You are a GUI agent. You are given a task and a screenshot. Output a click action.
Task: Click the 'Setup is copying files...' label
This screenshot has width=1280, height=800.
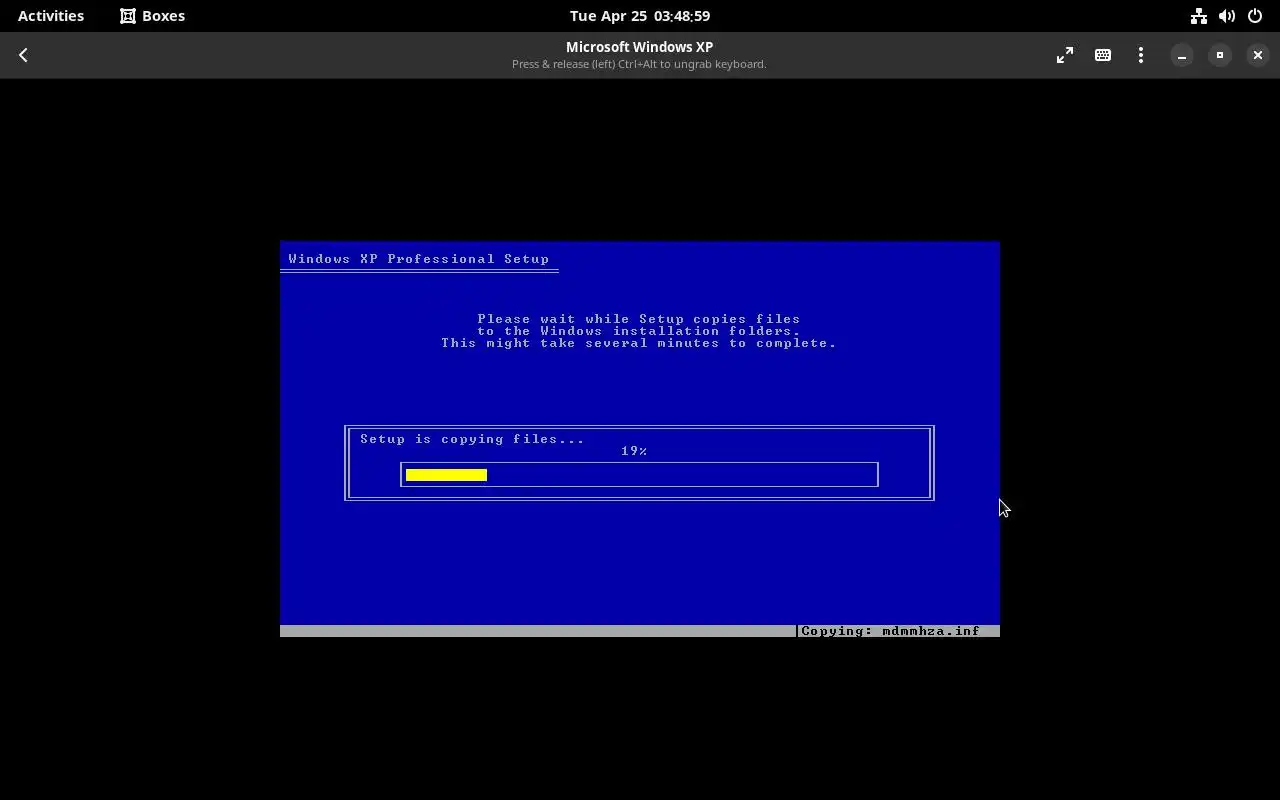pyautogui.click(x=472, y=439)
